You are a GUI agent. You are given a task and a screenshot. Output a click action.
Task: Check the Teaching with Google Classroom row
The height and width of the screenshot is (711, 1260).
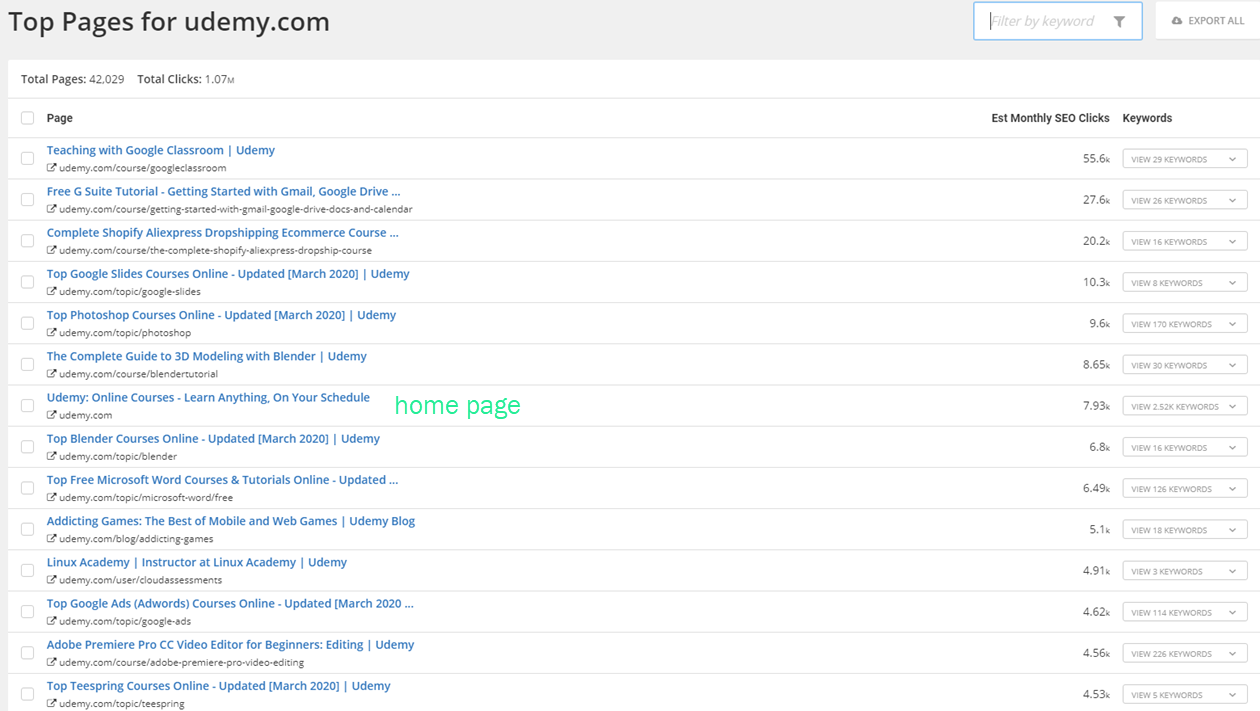[x=27, y=158]
